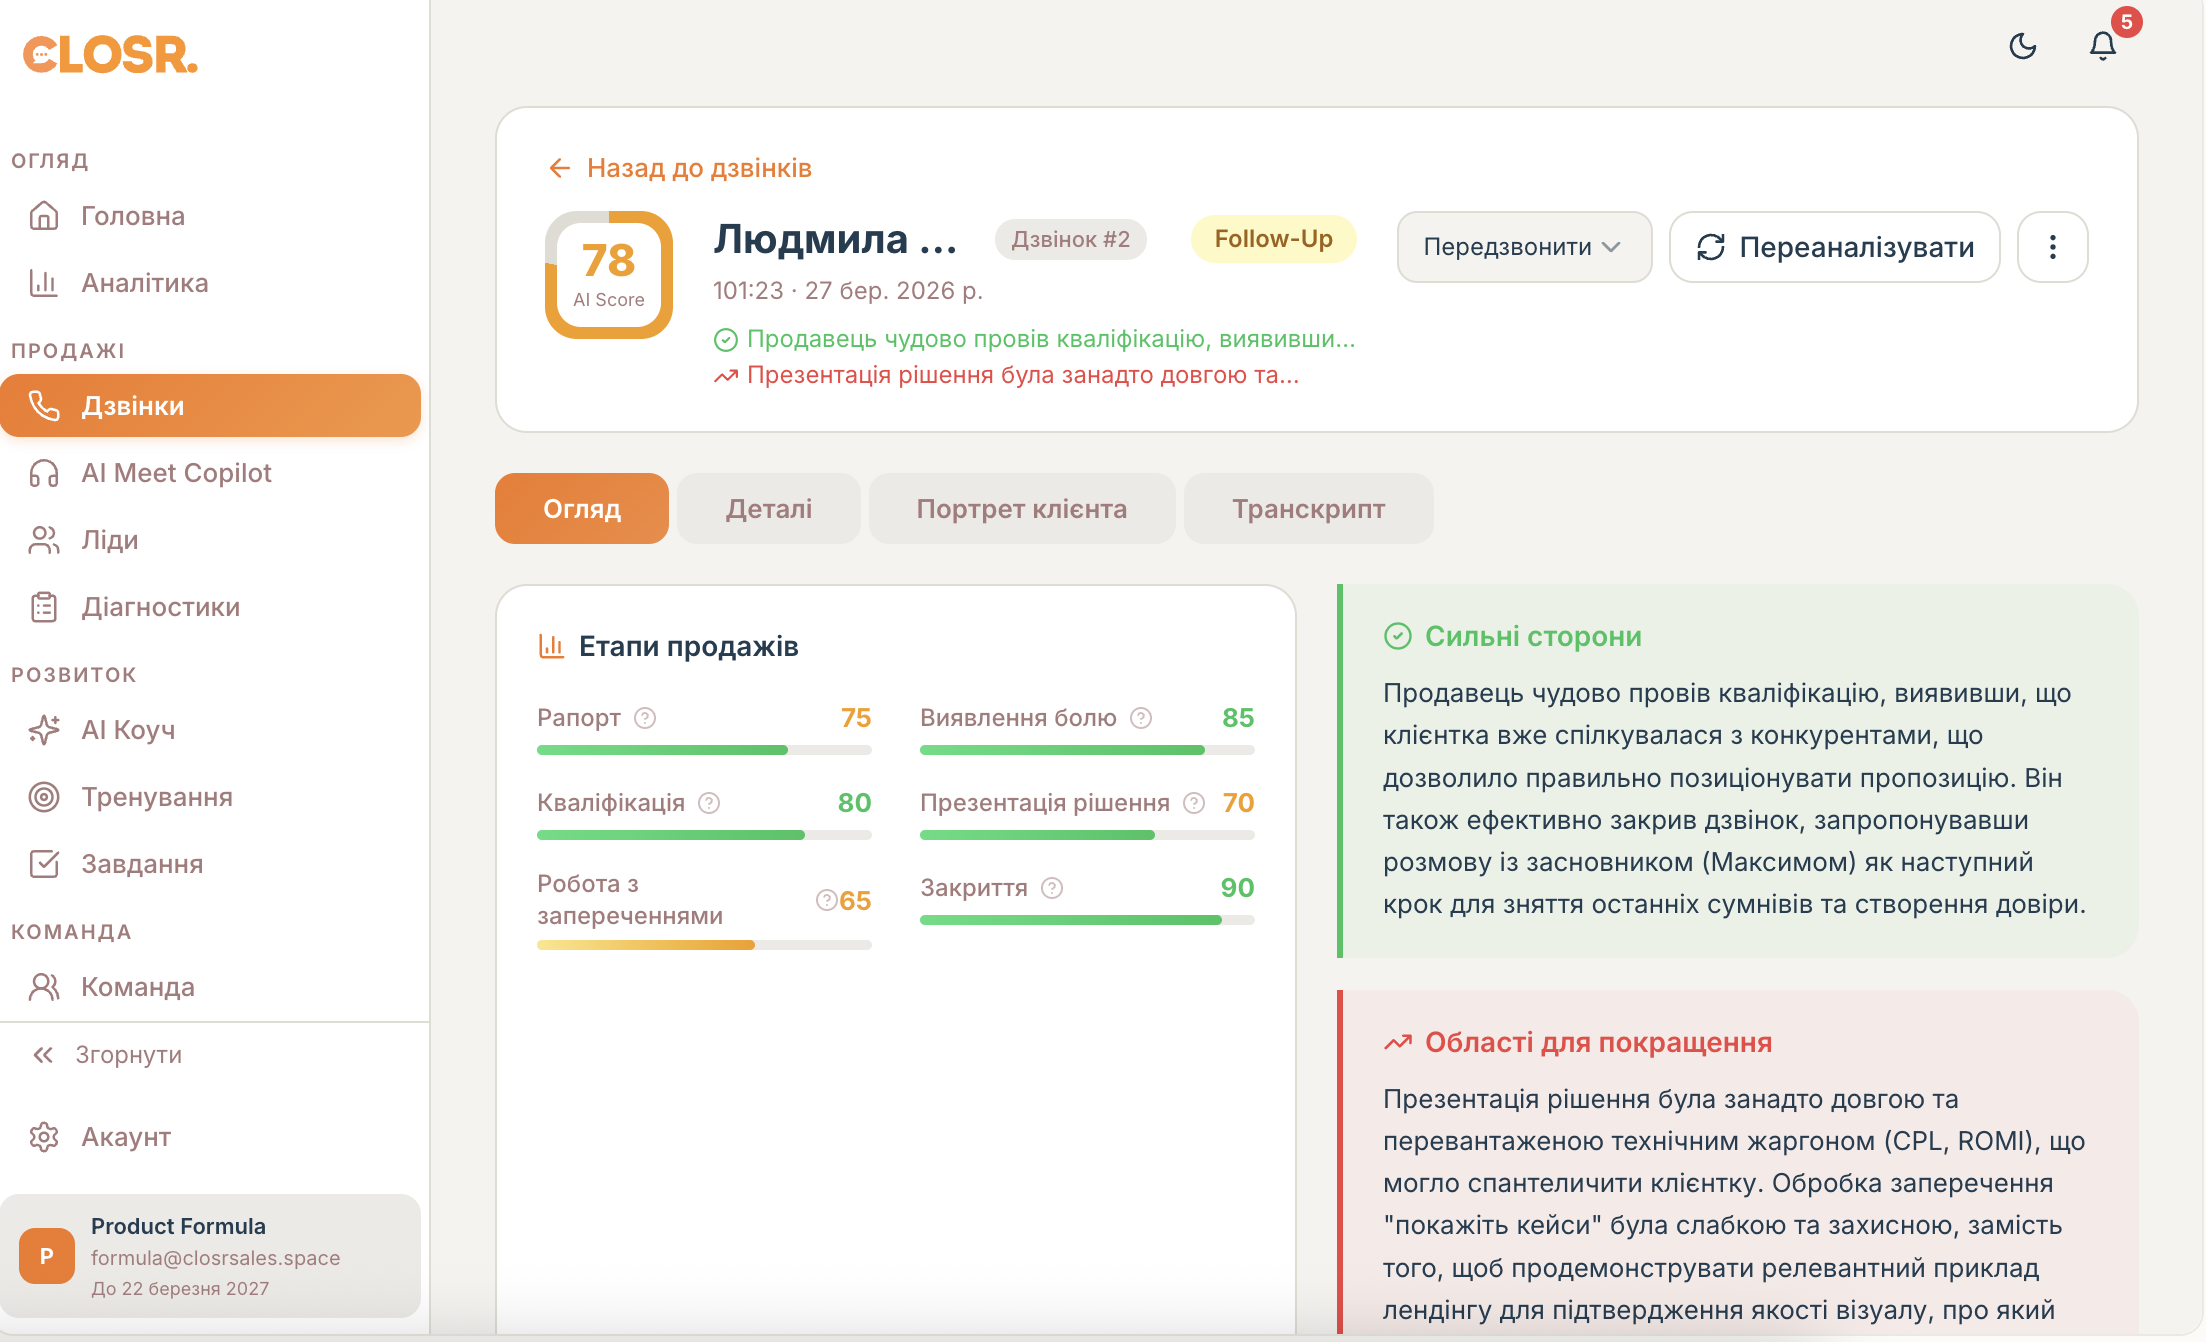Click the help icon next to Рапорт
Viewport: 2206px width, 1342px height.
pos(645,718)
